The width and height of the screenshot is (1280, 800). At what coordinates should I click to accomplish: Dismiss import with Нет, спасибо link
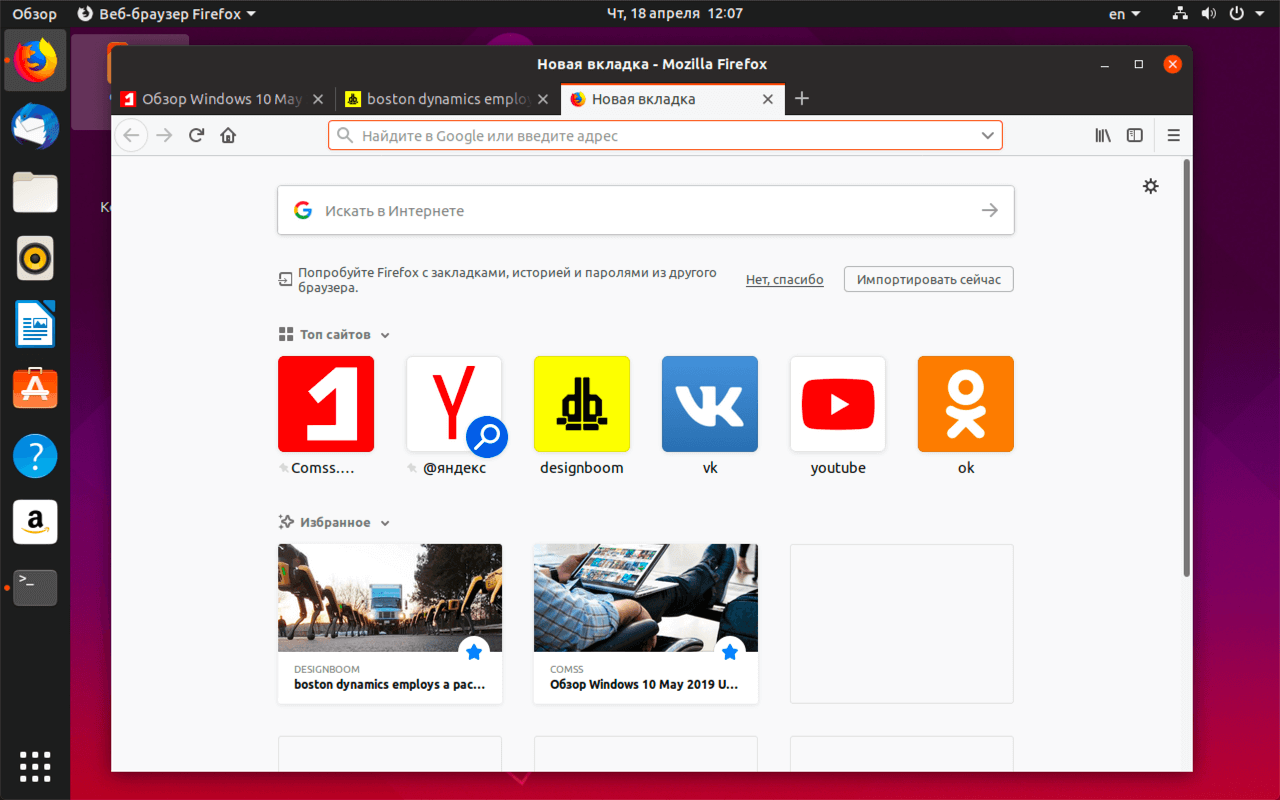pyautogui.click(x=785, y=280)
